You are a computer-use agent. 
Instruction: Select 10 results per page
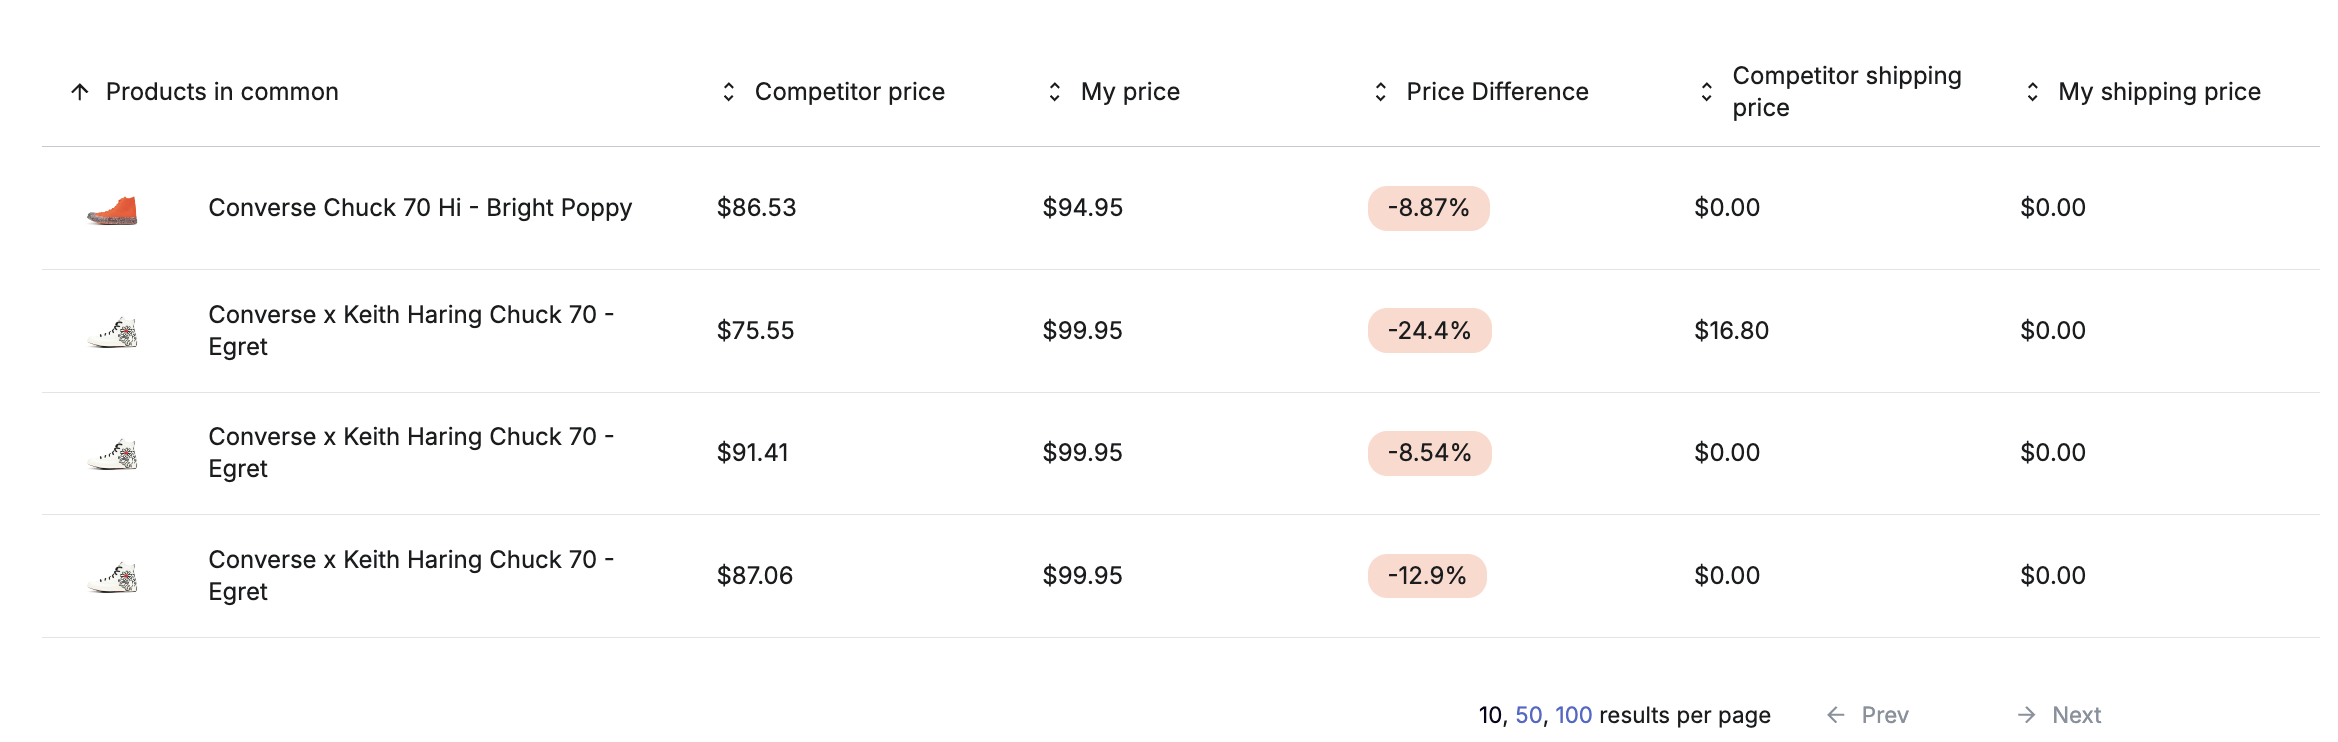(x=1490, y=715)
